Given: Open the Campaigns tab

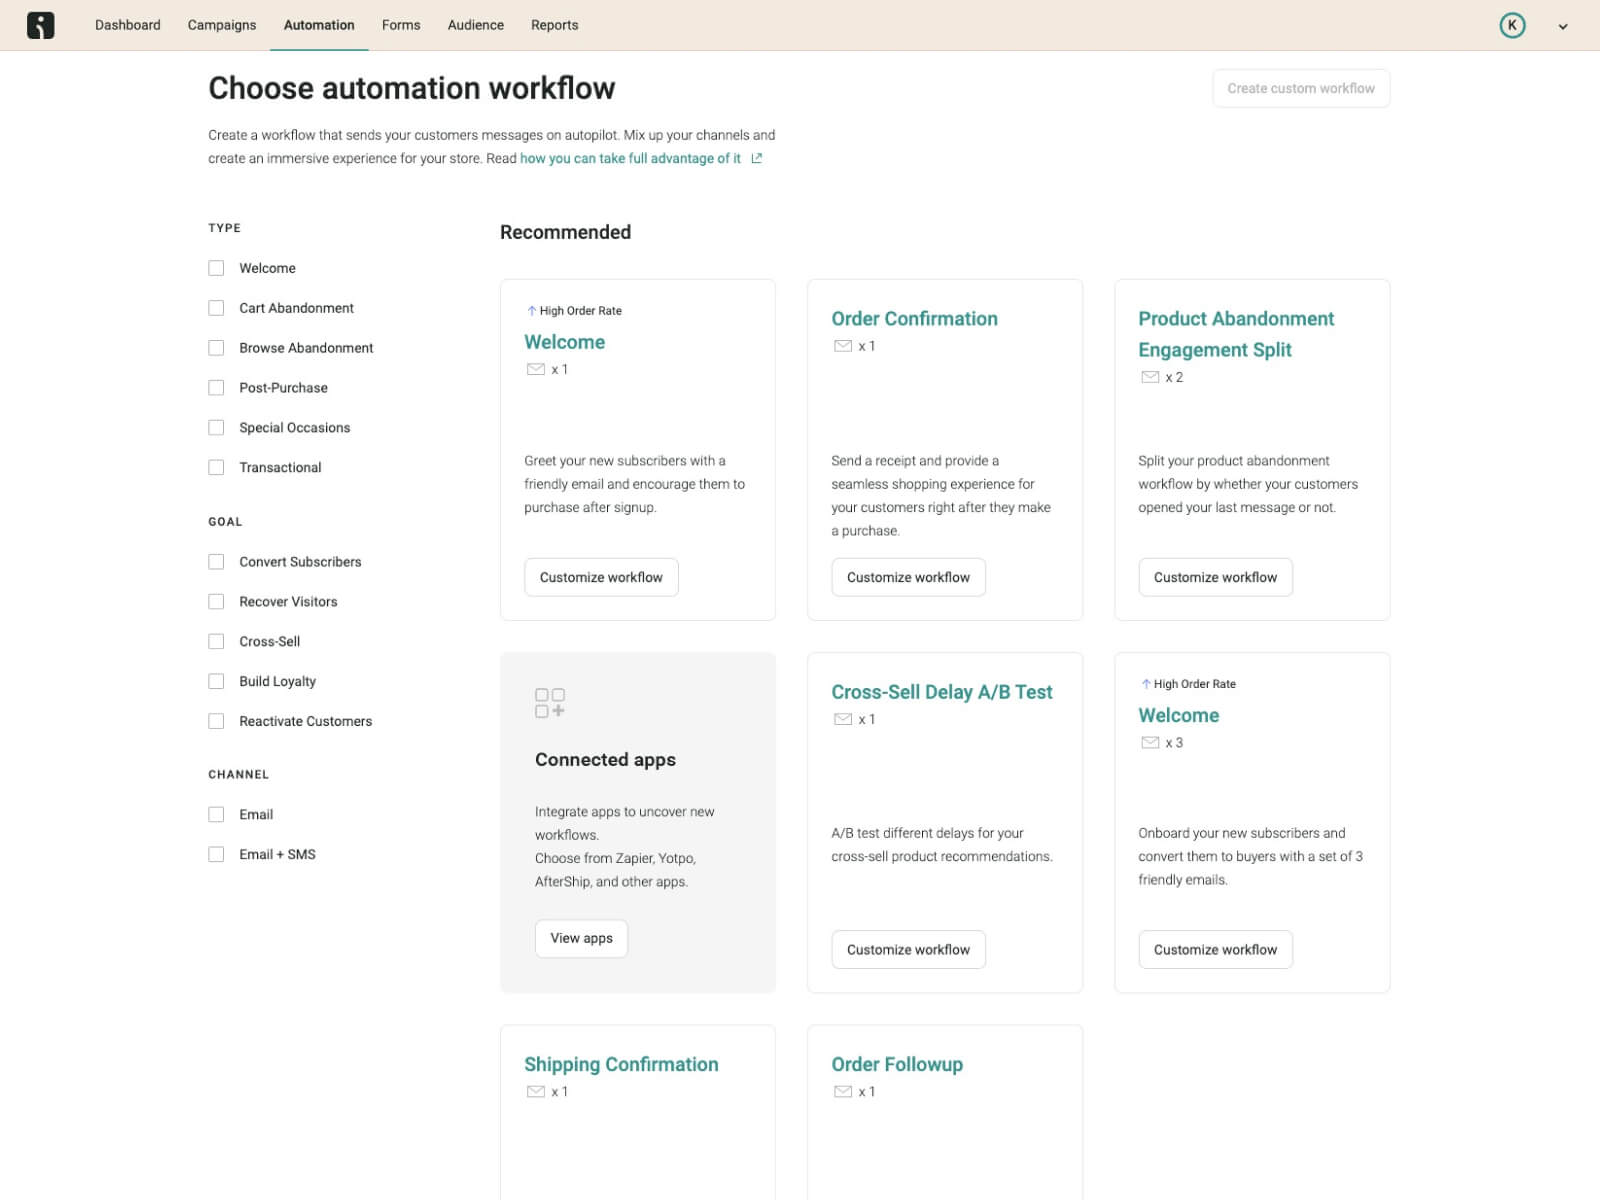Looking at the screenshot, I should 222,25.
